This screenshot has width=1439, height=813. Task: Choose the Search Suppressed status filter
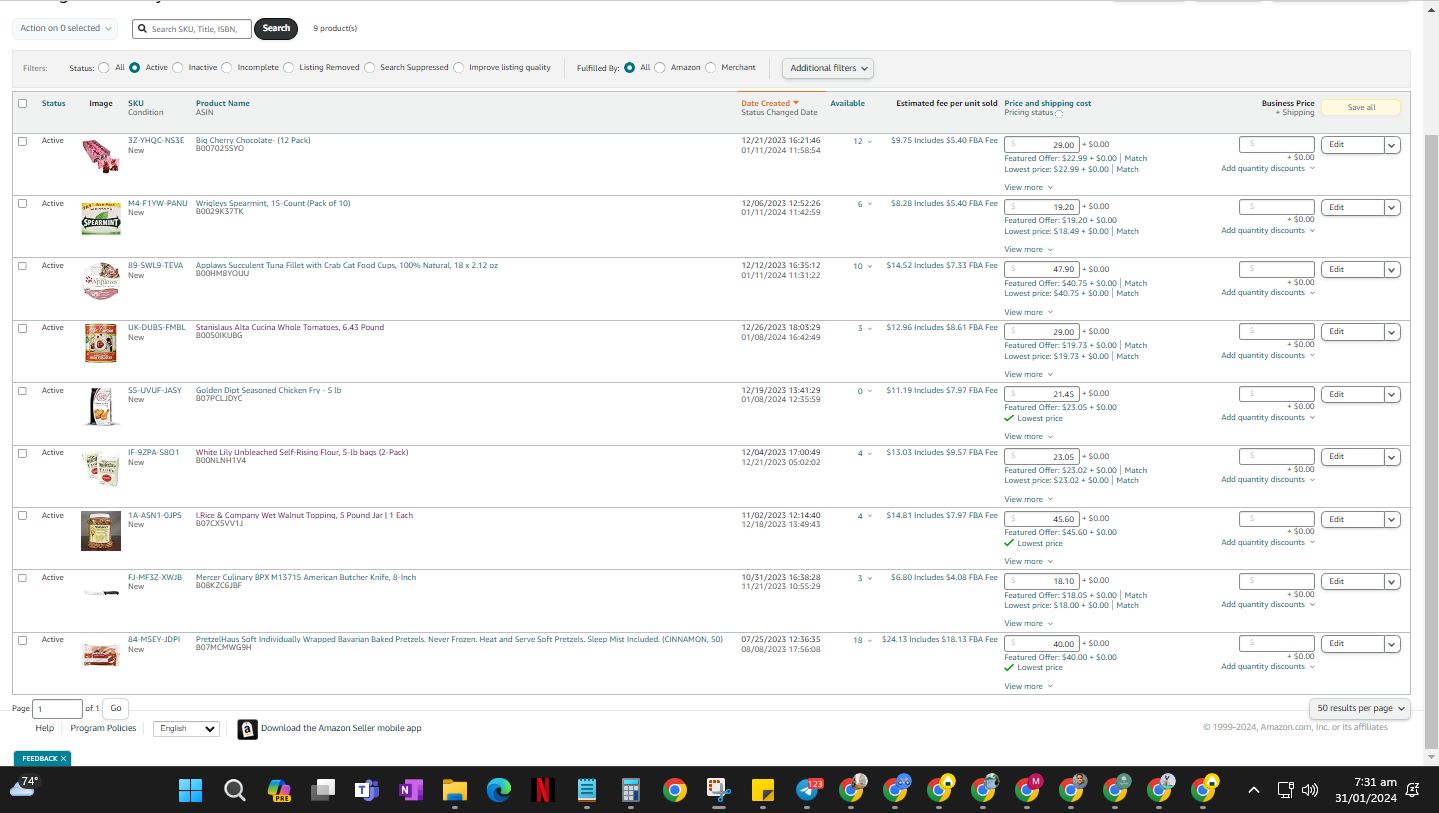[x=370, y=68]
